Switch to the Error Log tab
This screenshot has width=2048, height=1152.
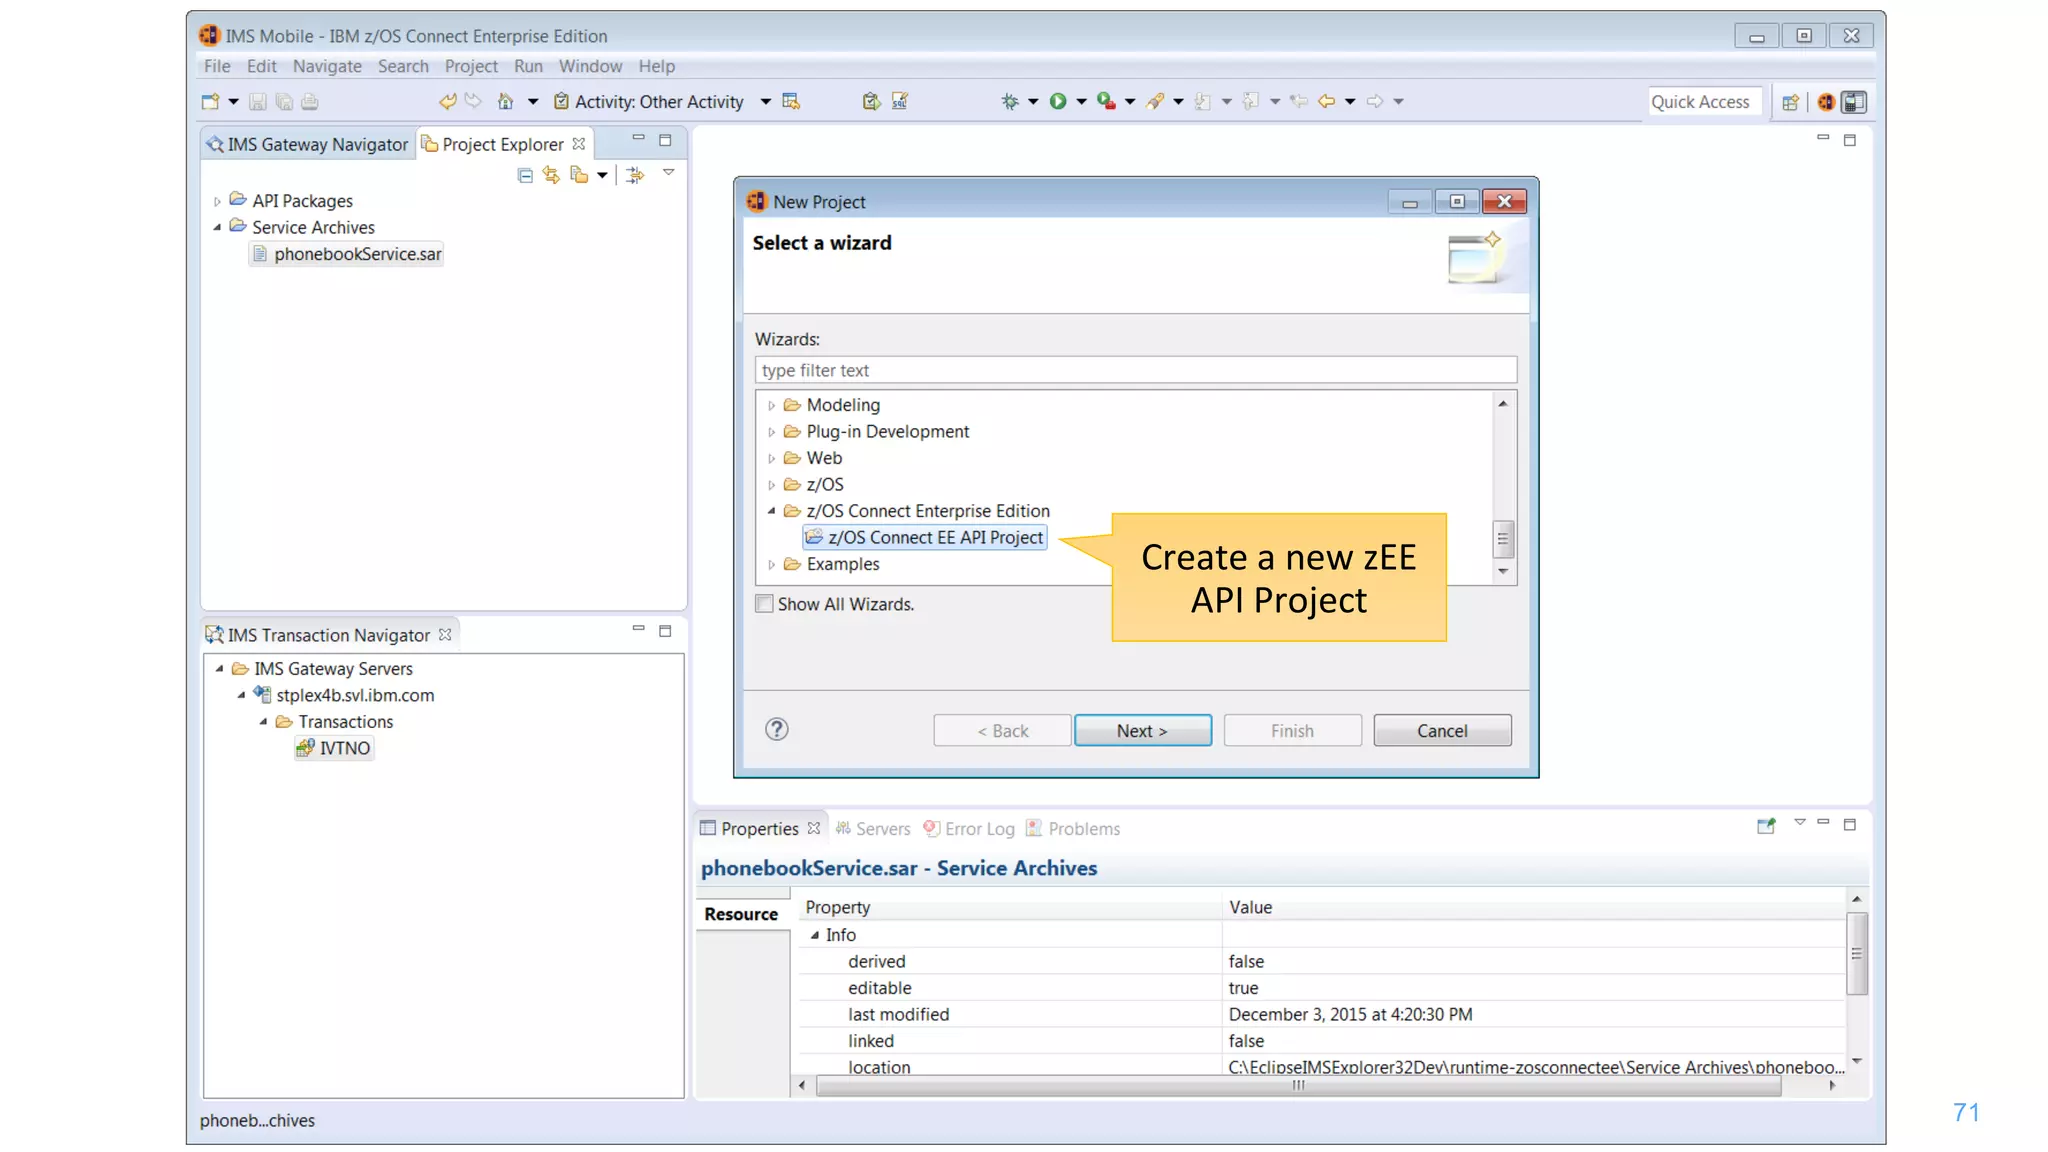point(969,828)
